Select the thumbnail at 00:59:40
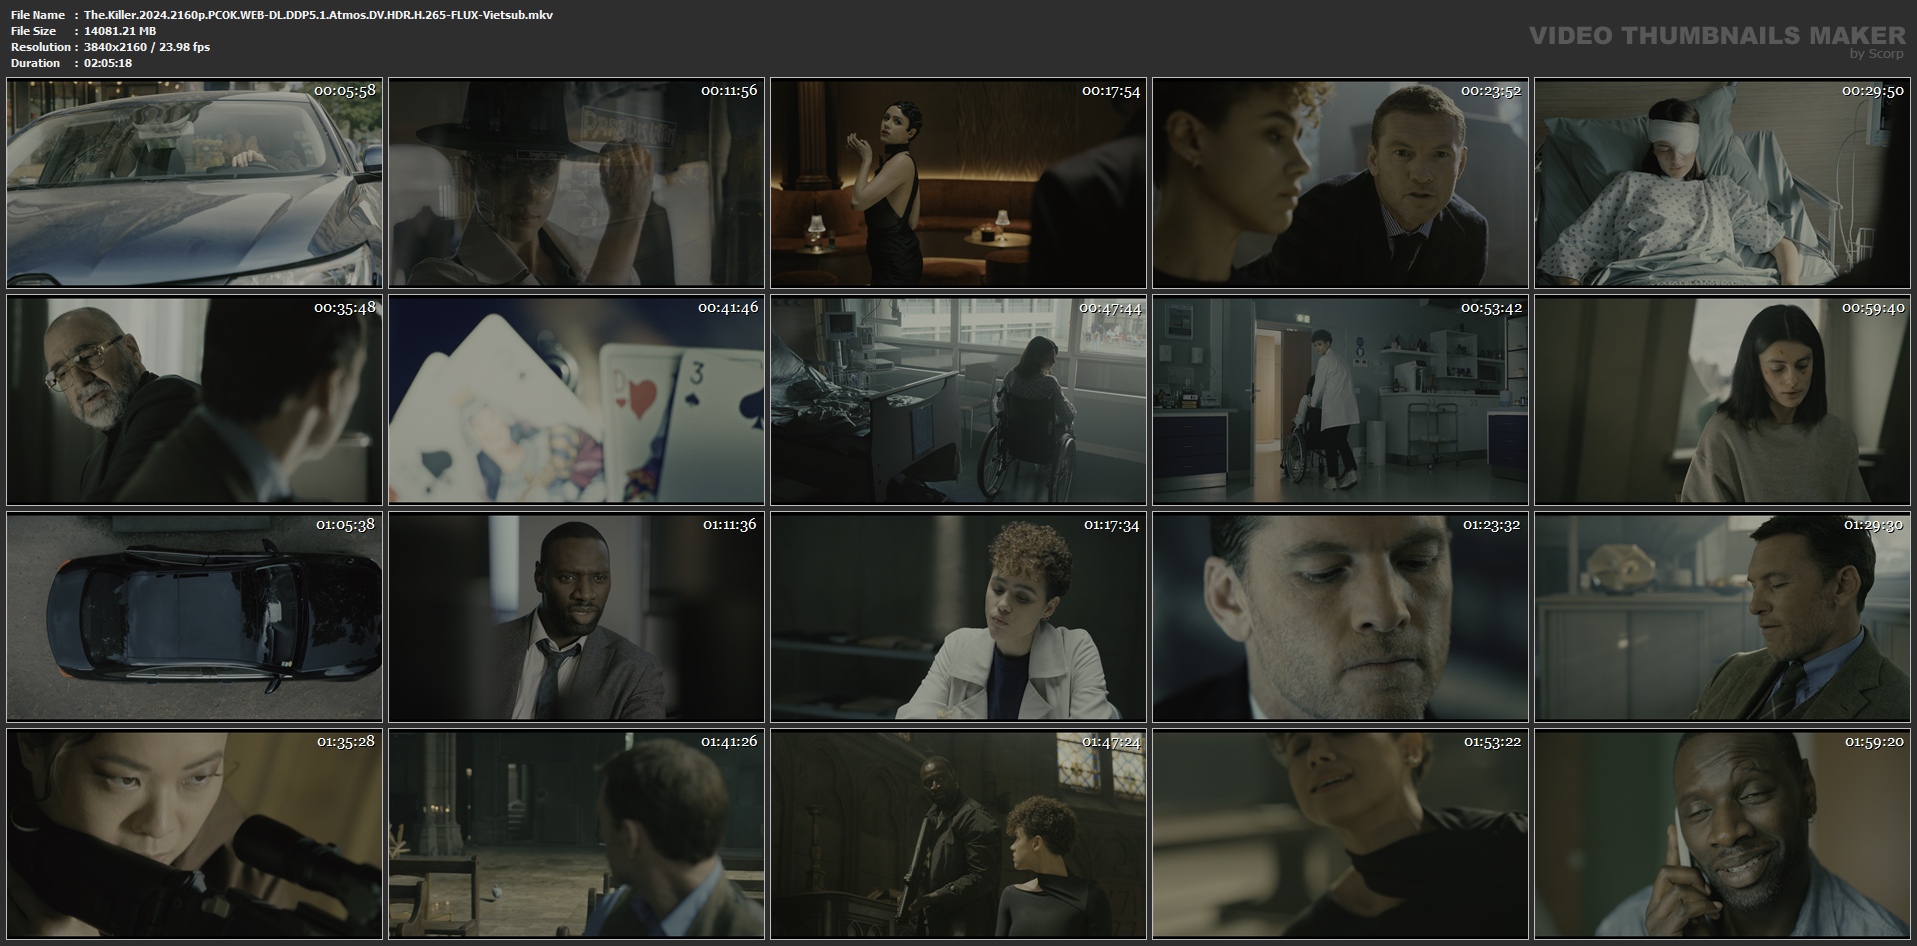The image size is (1917, 946). pyautogui.click(x=1722, y=400)
